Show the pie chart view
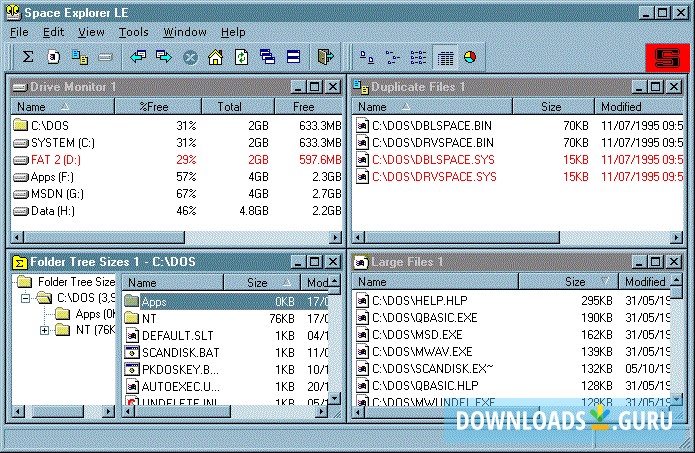695x453 pixels. pos(470,57)
